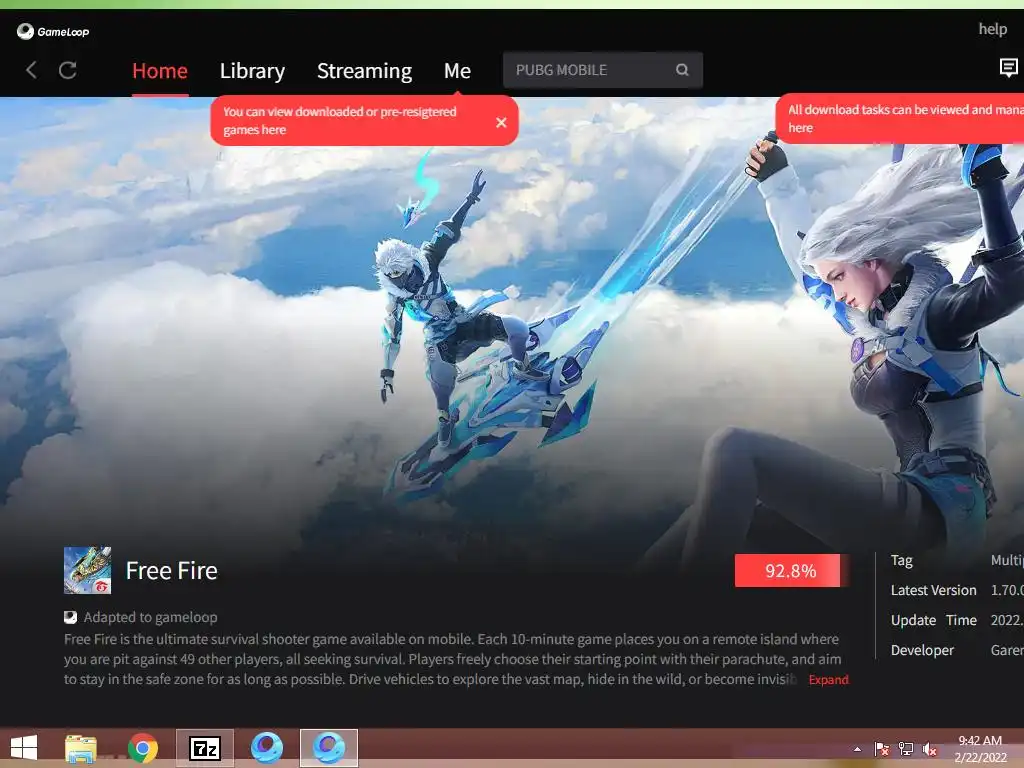Open the Streaming tab
The height and width of the screenshot is (768, 1024).
point(364,71)
